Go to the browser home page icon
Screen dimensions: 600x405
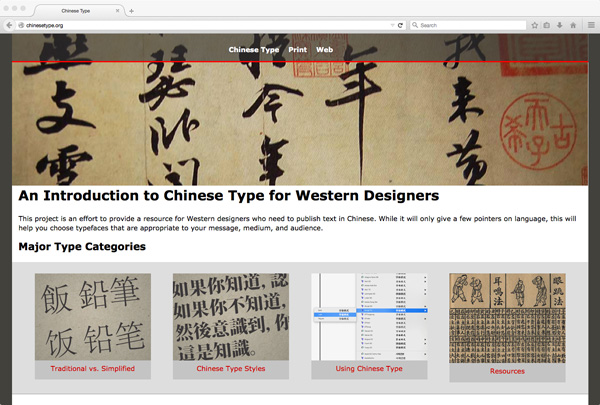point(573,24)
